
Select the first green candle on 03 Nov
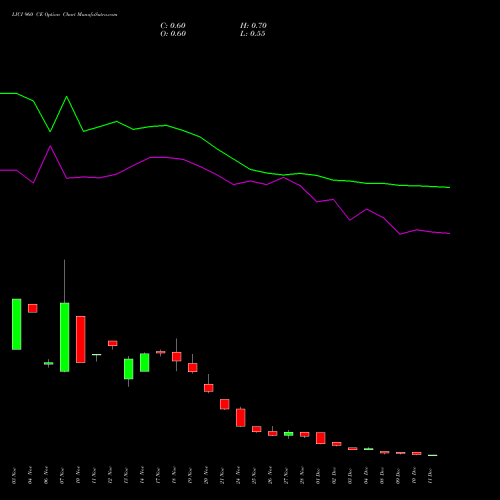pyautogui.click(x=17, y=324)
